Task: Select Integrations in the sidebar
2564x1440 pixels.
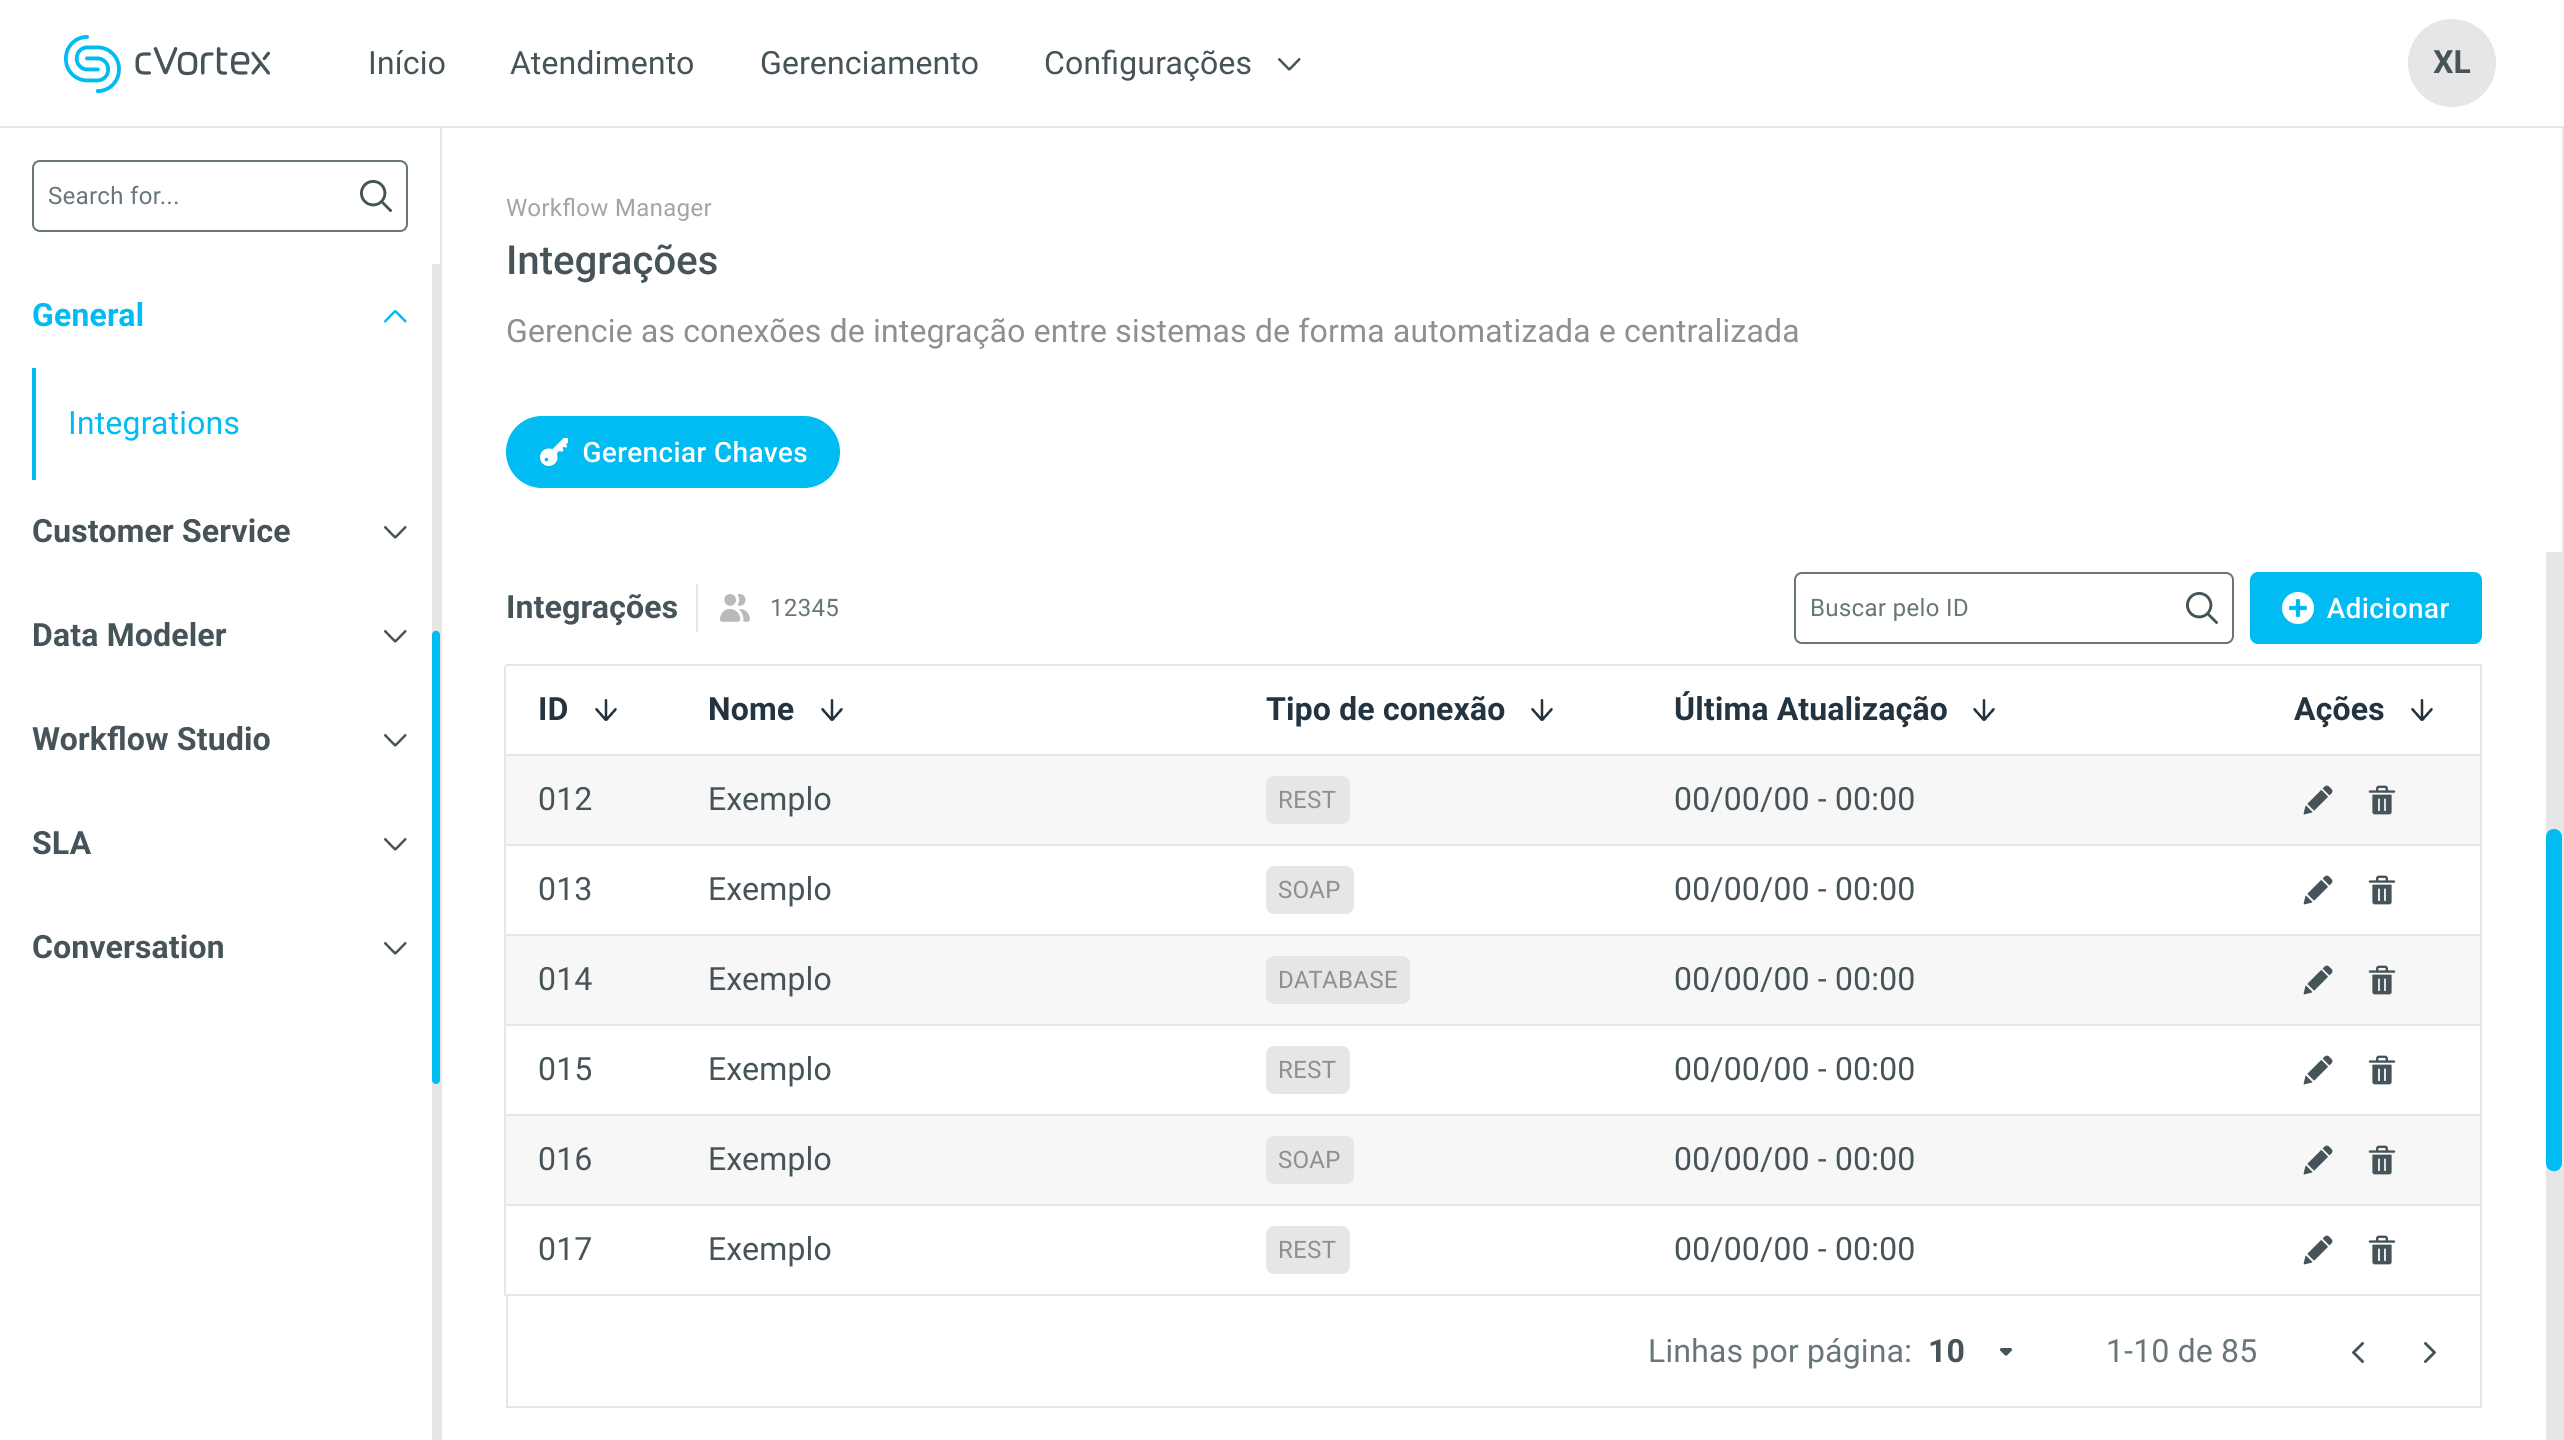Action: click(154, 424)
